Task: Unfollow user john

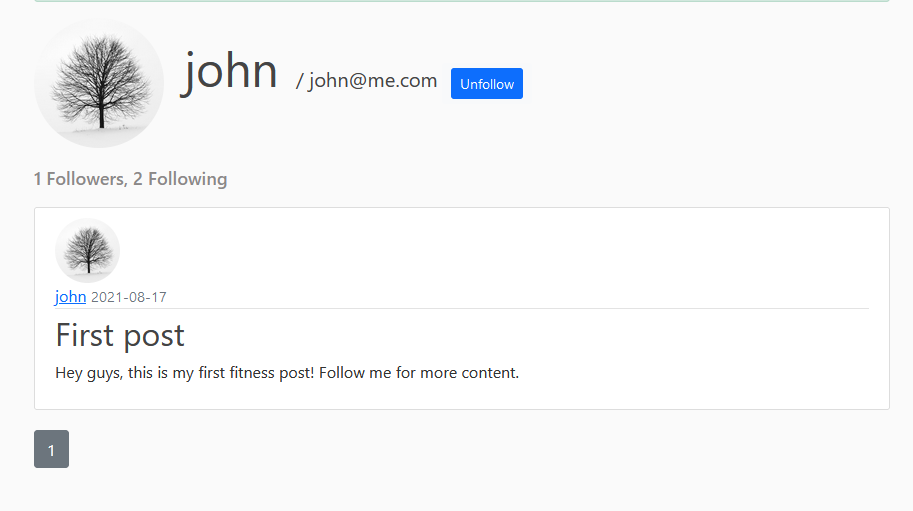Action: [x=487, y=84]
